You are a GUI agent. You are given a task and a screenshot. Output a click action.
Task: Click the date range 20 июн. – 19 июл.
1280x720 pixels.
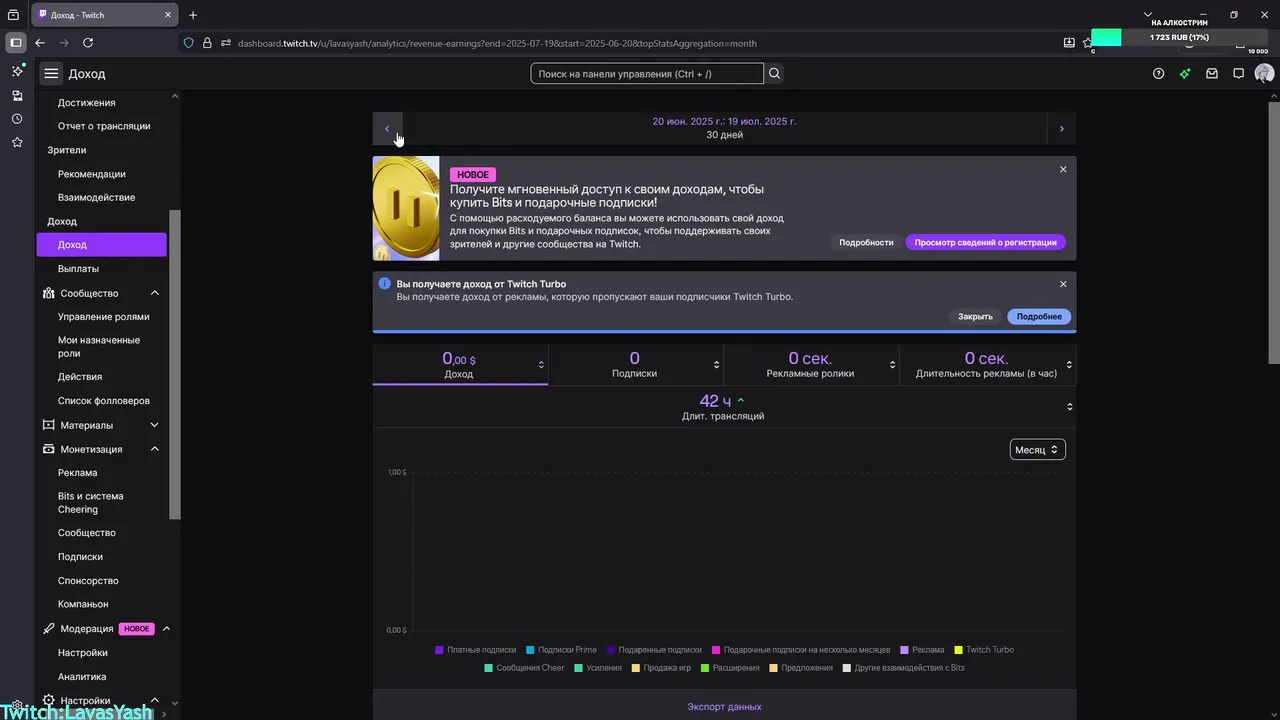tap(724, 121)
